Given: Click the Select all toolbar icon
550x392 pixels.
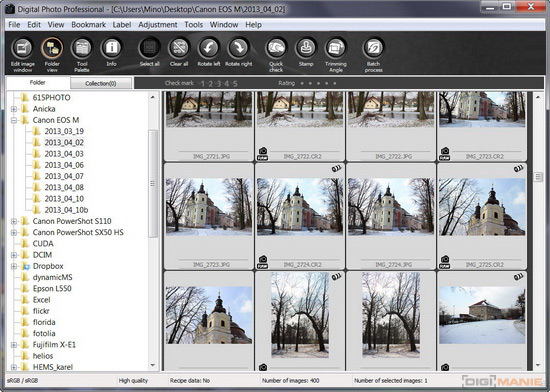Looking at the screenshot, I should point(150,48).
